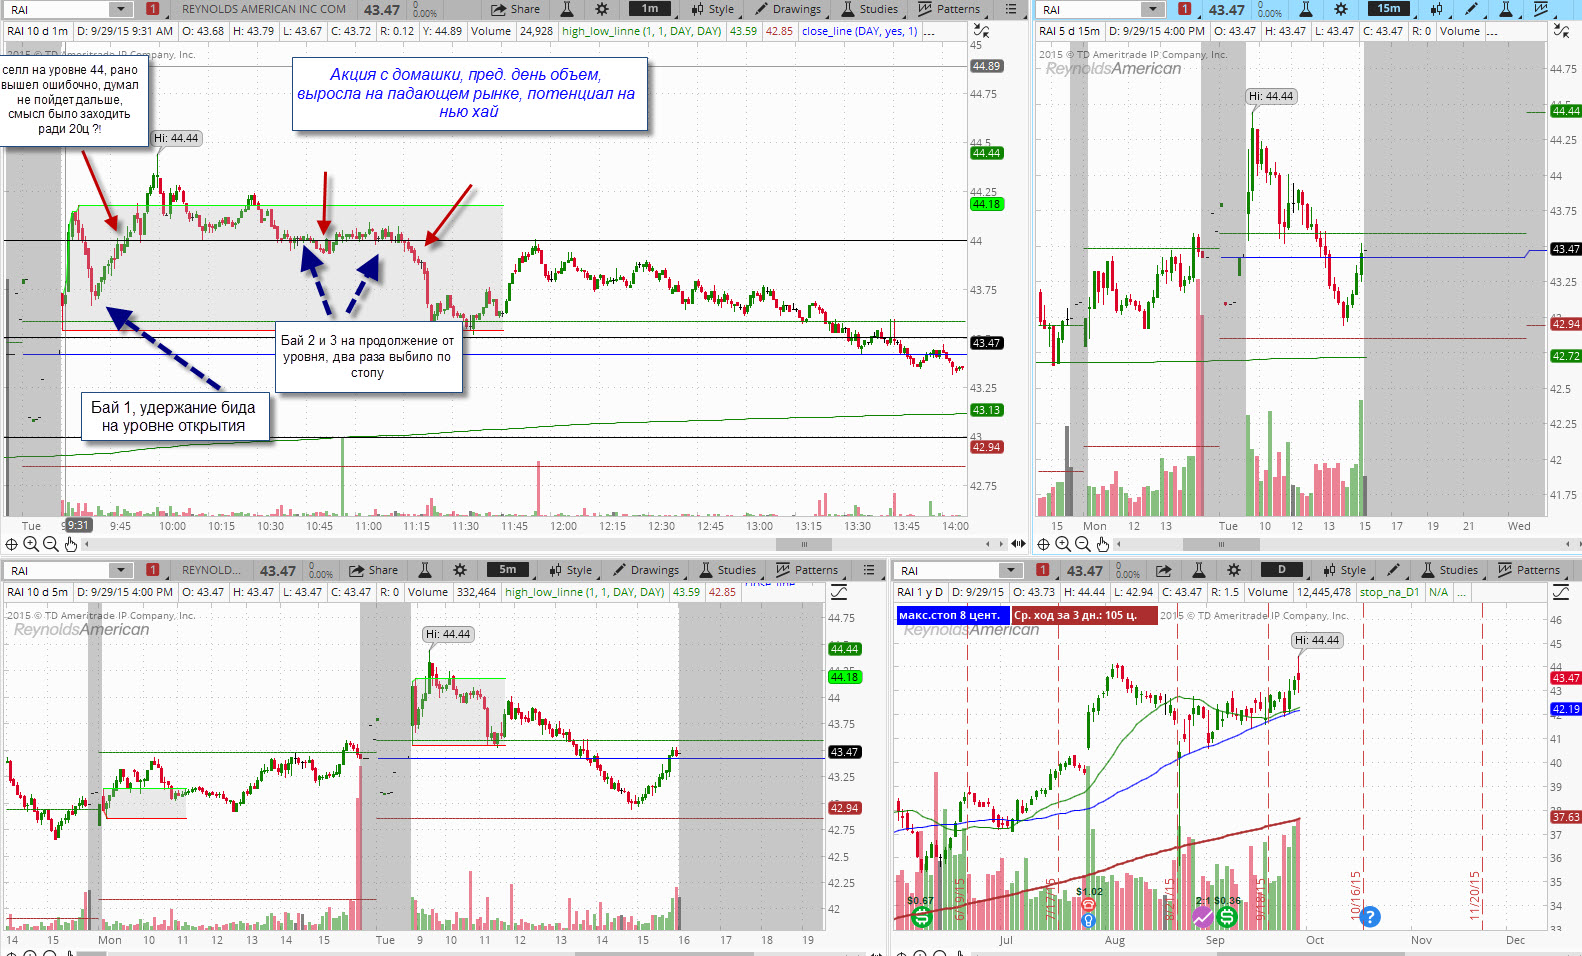Open the flask icon beside Share
This screenshot has width=1582, height=956.
[x=567, y=9]
